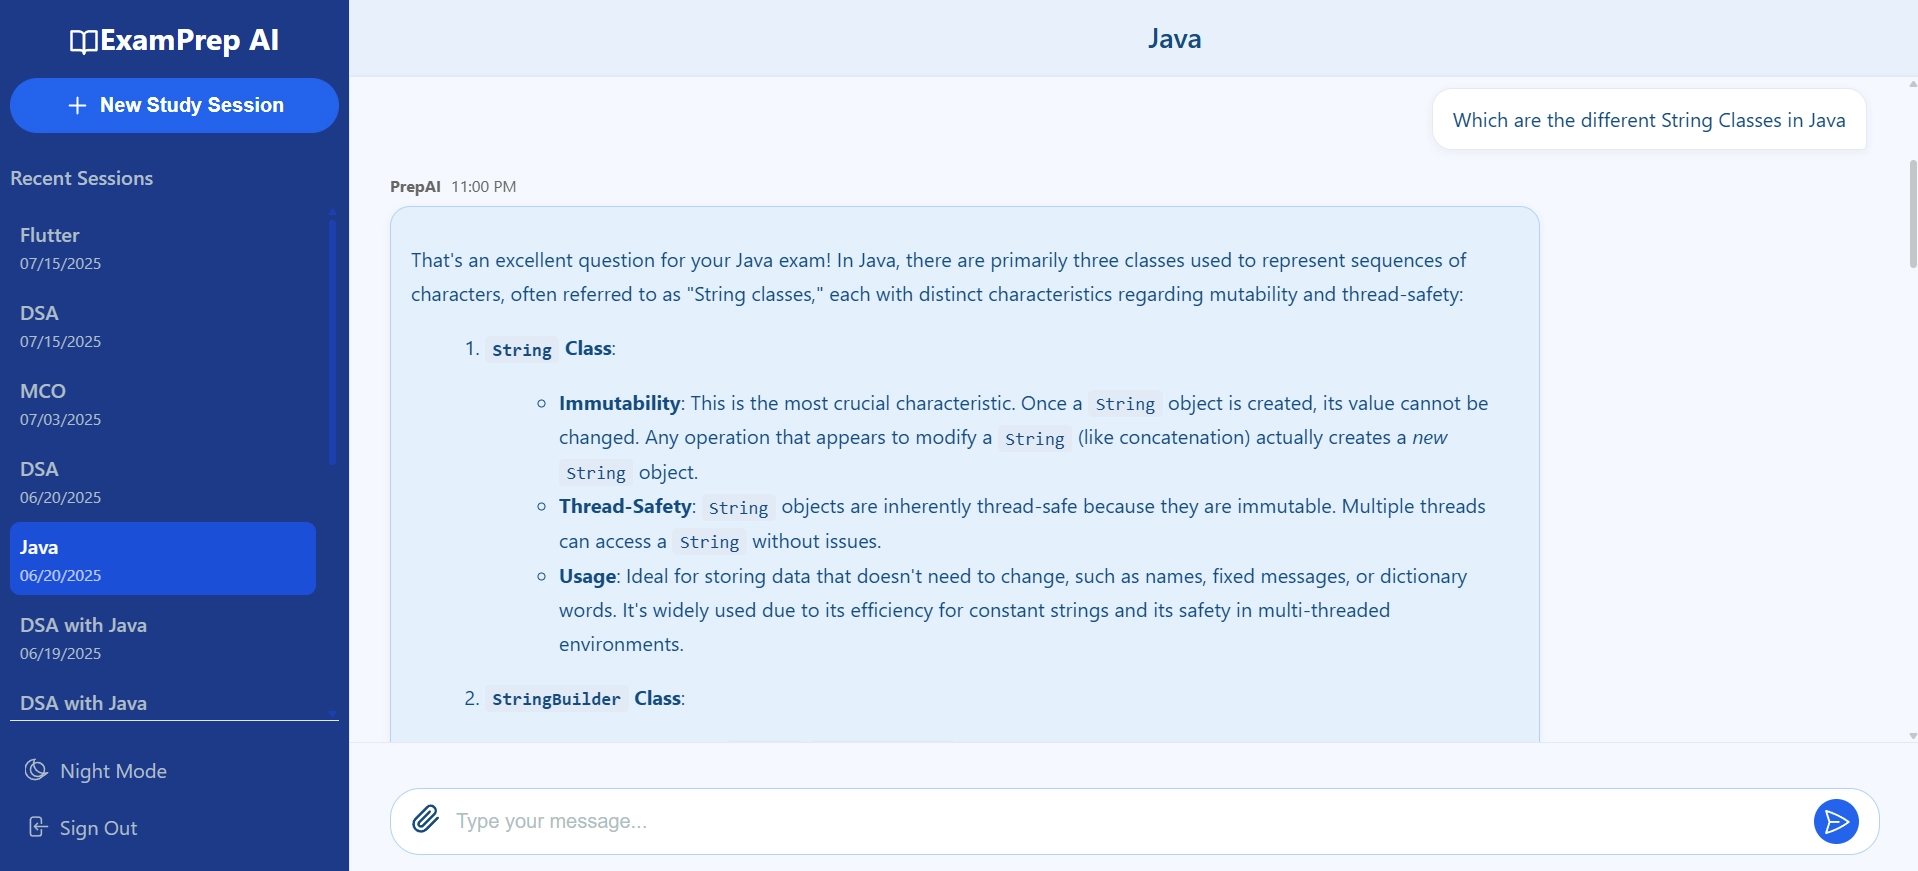Click the user question message bubble
Image resolution: width=1918 pixels, height=871 pixels.
1648,120
